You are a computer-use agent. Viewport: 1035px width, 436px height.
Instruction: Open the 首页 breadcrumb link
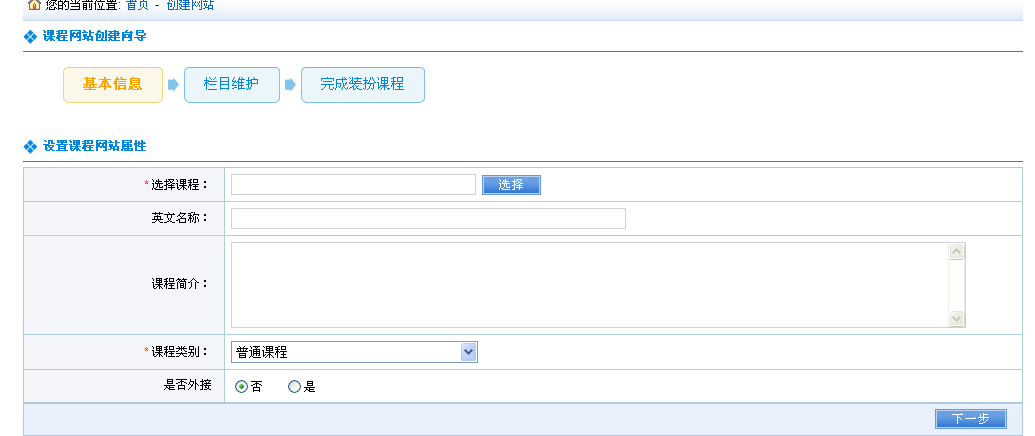[137, 5]
